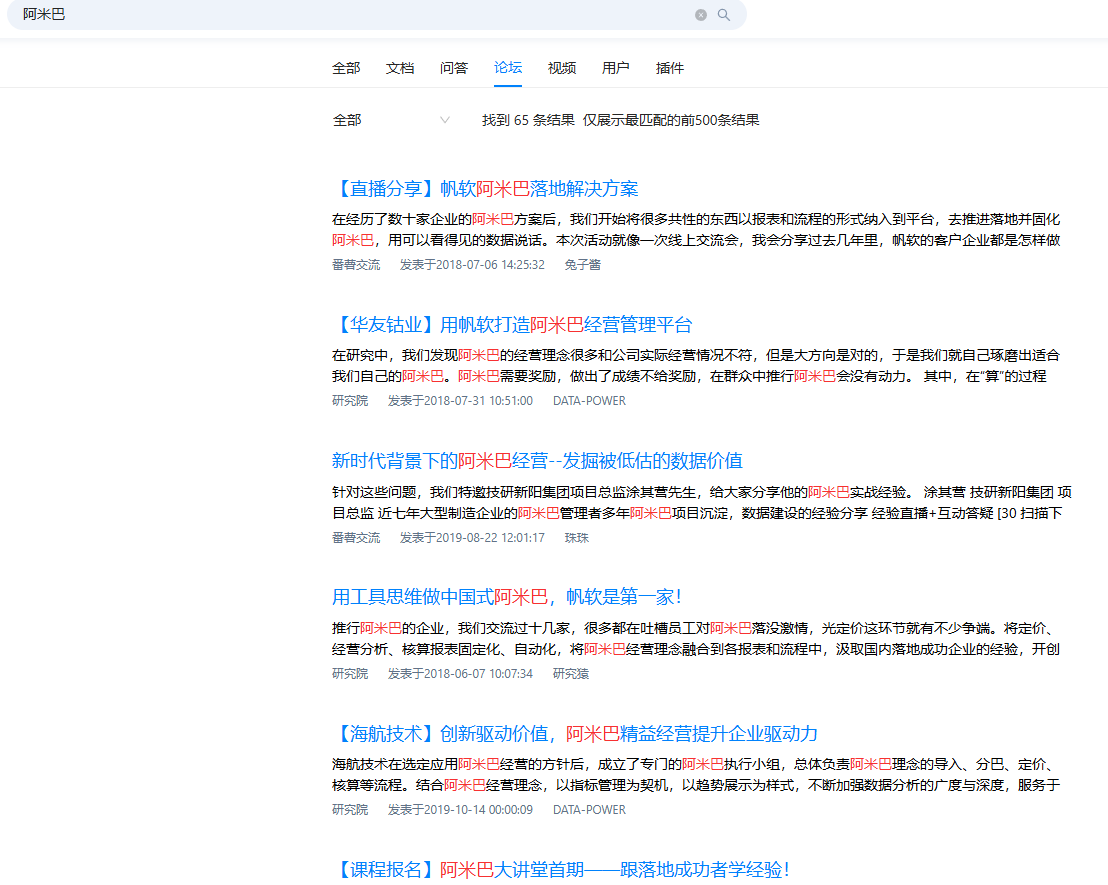
Task: Switch to the 文档 tab
Action: [400, 68]
